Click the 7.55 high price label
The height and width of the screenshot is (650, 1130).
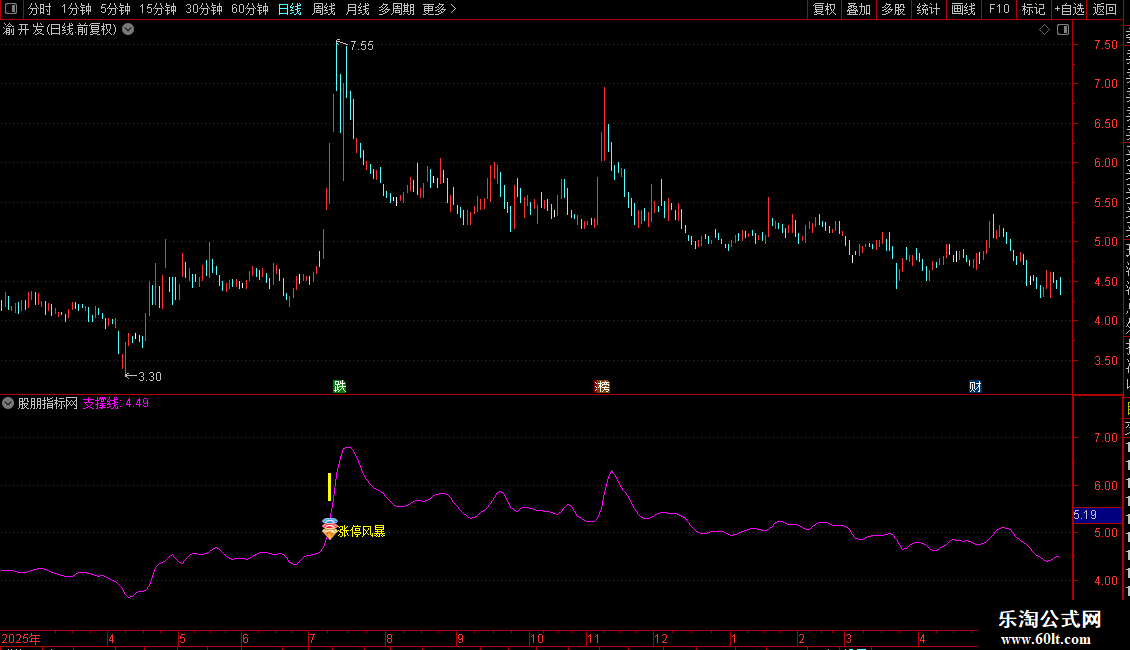[362, 45]
